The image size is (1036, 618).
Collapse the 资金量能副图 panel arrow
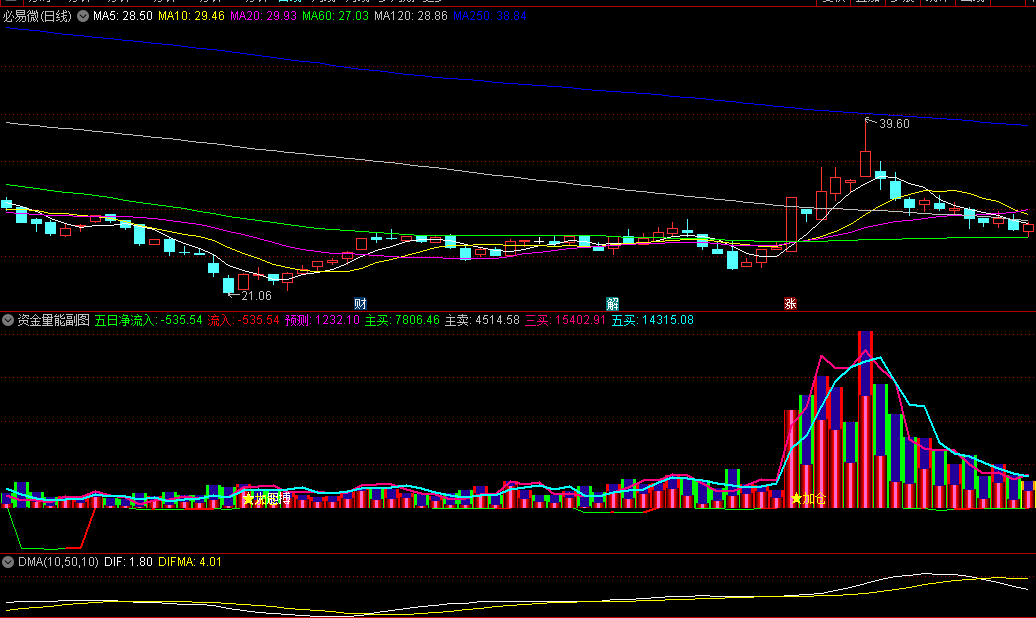click(8, 321)
